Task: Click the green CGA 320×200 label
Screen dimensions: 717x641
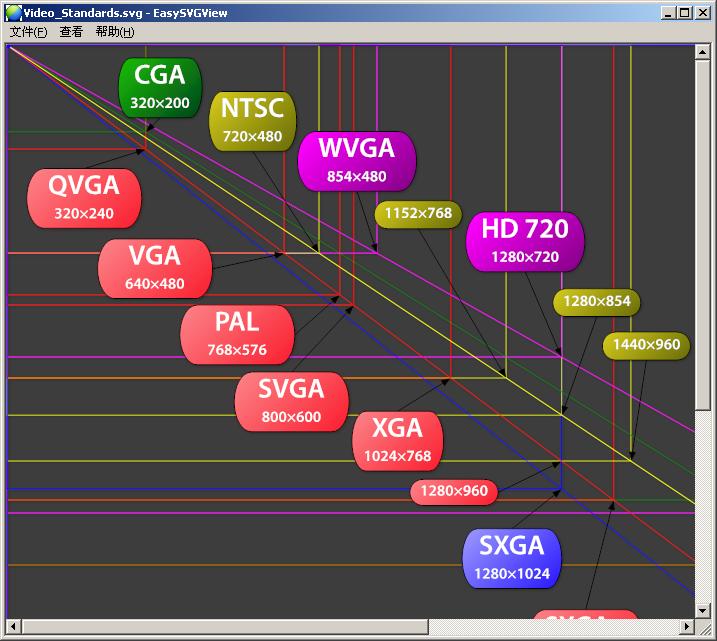Action: pos(159,86)
